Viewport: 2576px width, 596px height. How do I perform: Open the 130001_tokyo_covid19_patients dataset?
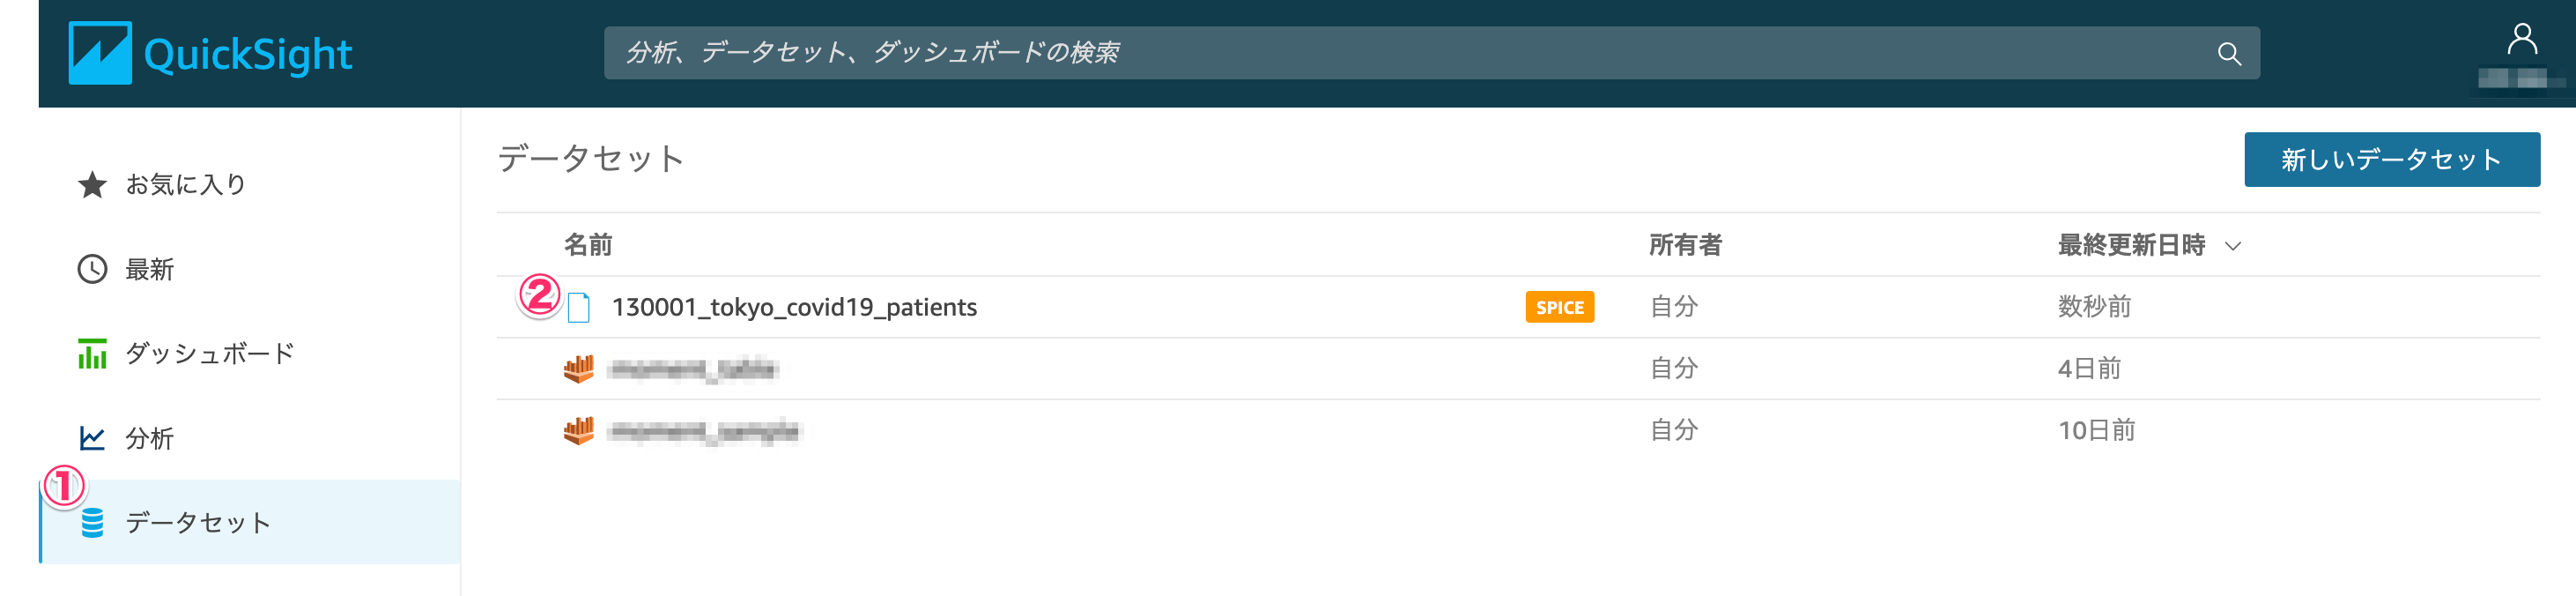pyautogui.click(x=794, y=307)
